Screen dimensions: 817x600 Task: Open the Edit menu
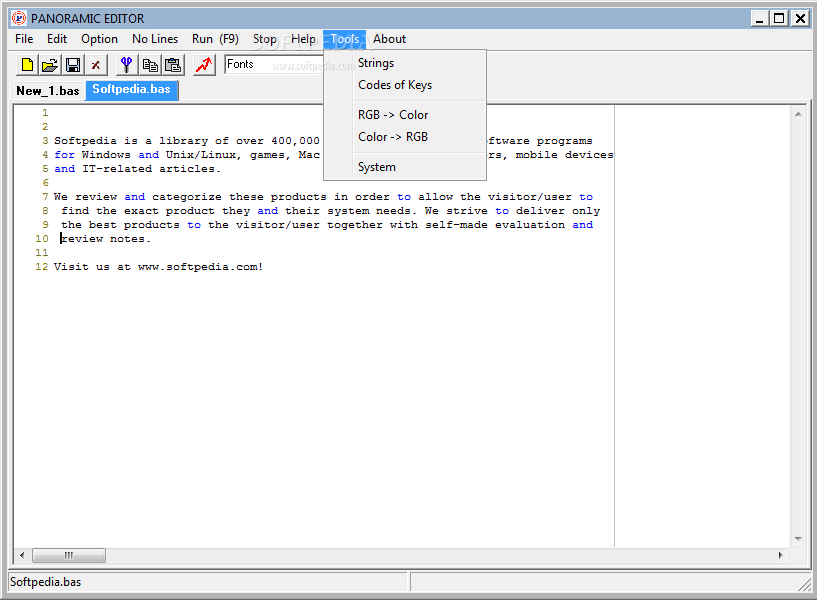tap(57, 39)
